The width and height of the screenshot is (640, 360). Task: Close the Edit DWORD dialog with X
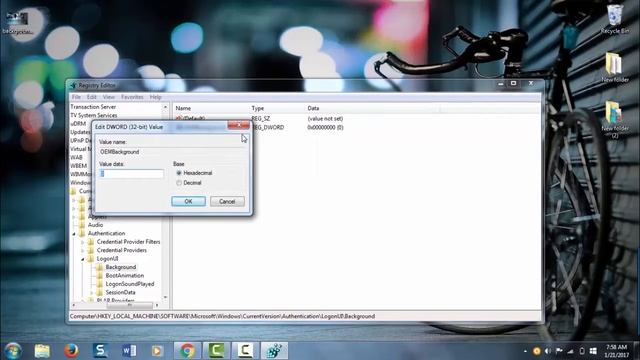[238, 125]
